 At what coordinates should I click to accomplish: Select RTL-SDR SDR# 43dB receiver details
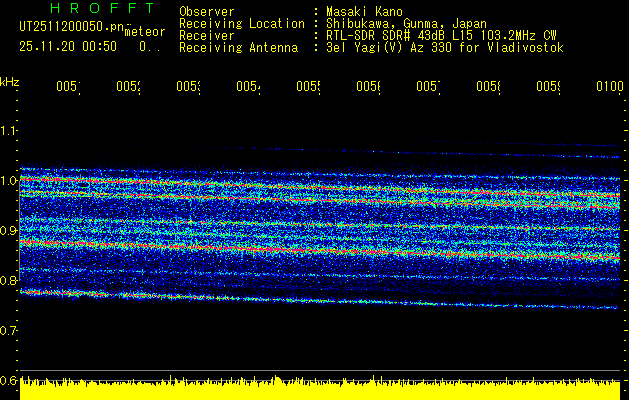pyautogui.click(x=441, y=36)
